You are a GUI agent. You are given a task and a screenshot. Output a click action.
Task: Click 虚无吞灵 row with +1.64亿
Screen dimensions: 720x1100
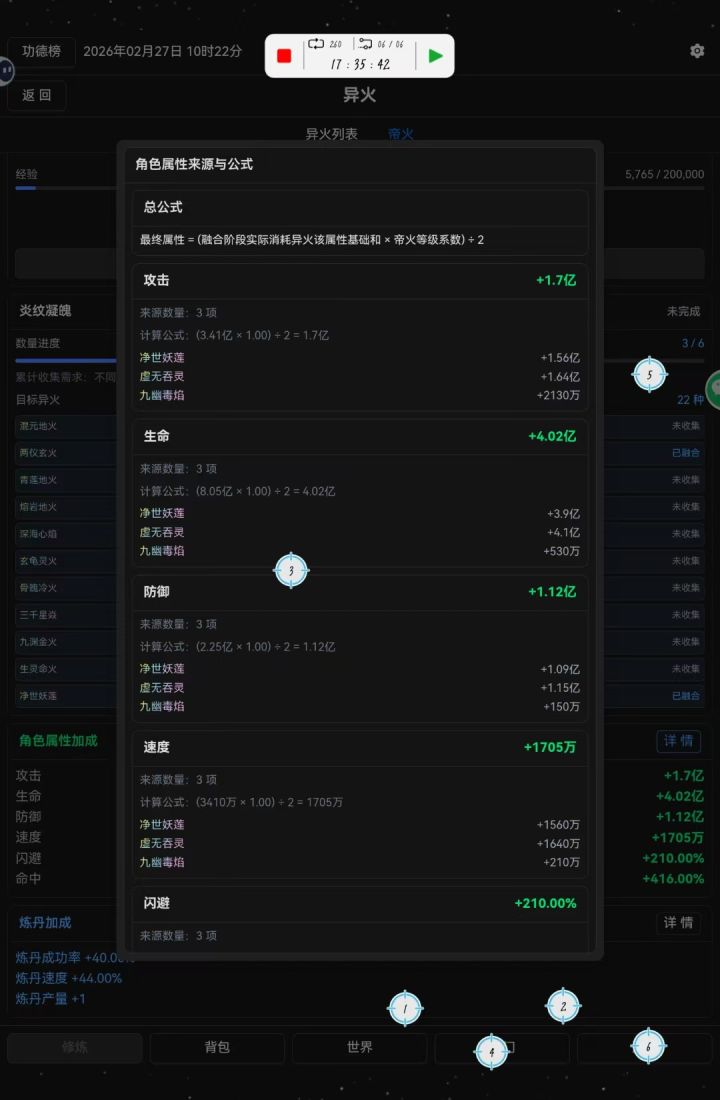[x=359, y=377]
